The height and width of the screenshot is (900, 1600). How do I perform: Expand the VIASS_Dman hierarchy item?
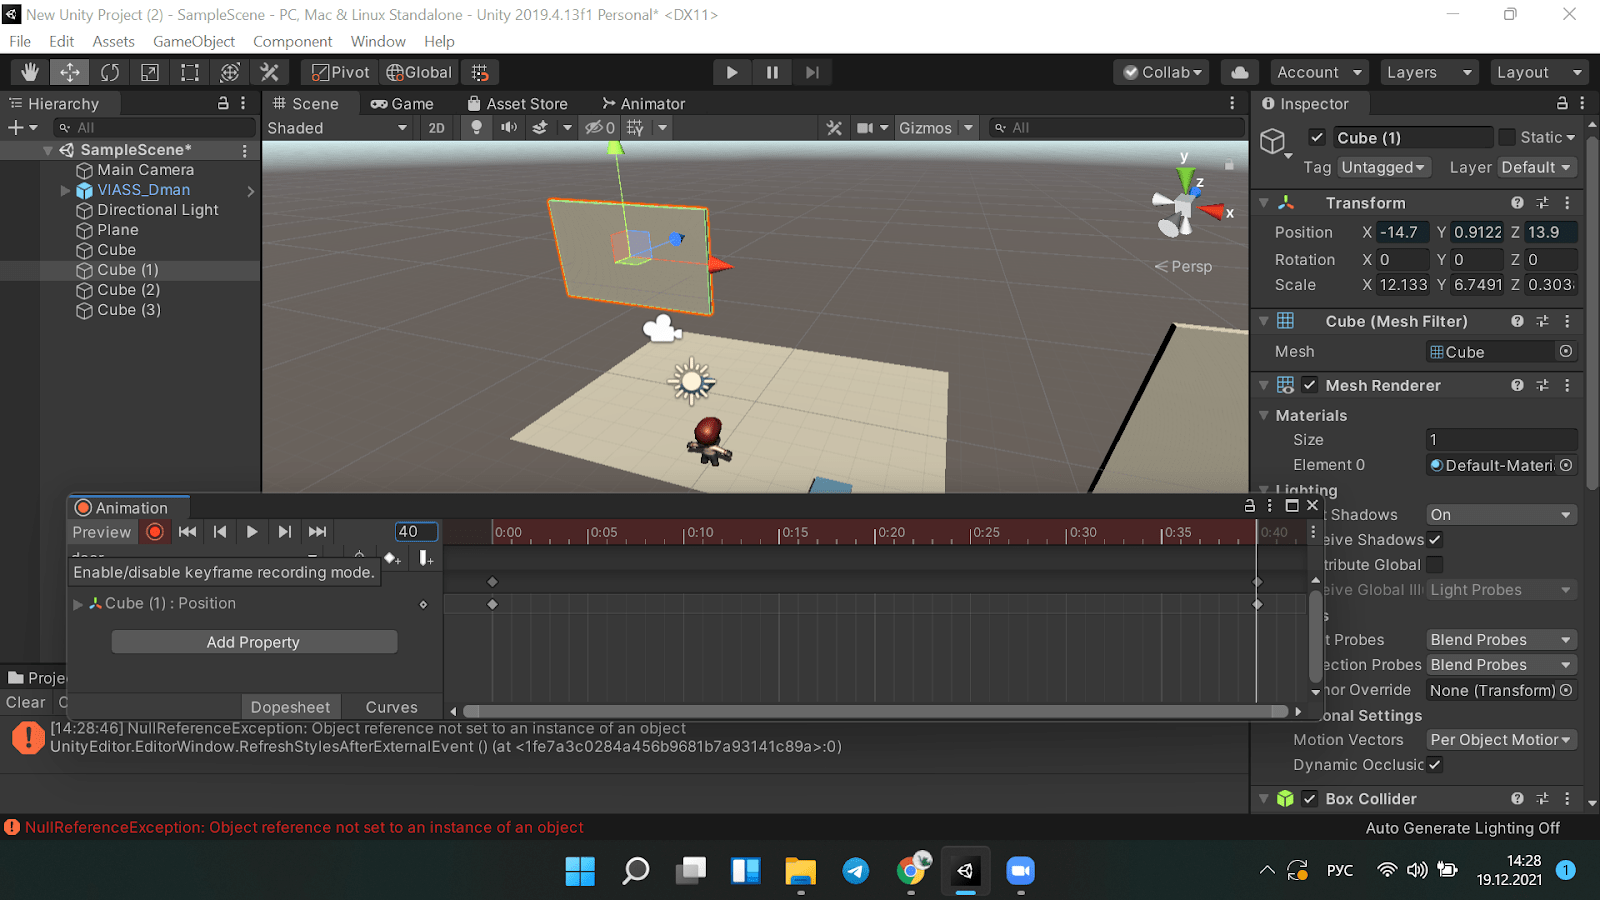(x=65, y=190)
